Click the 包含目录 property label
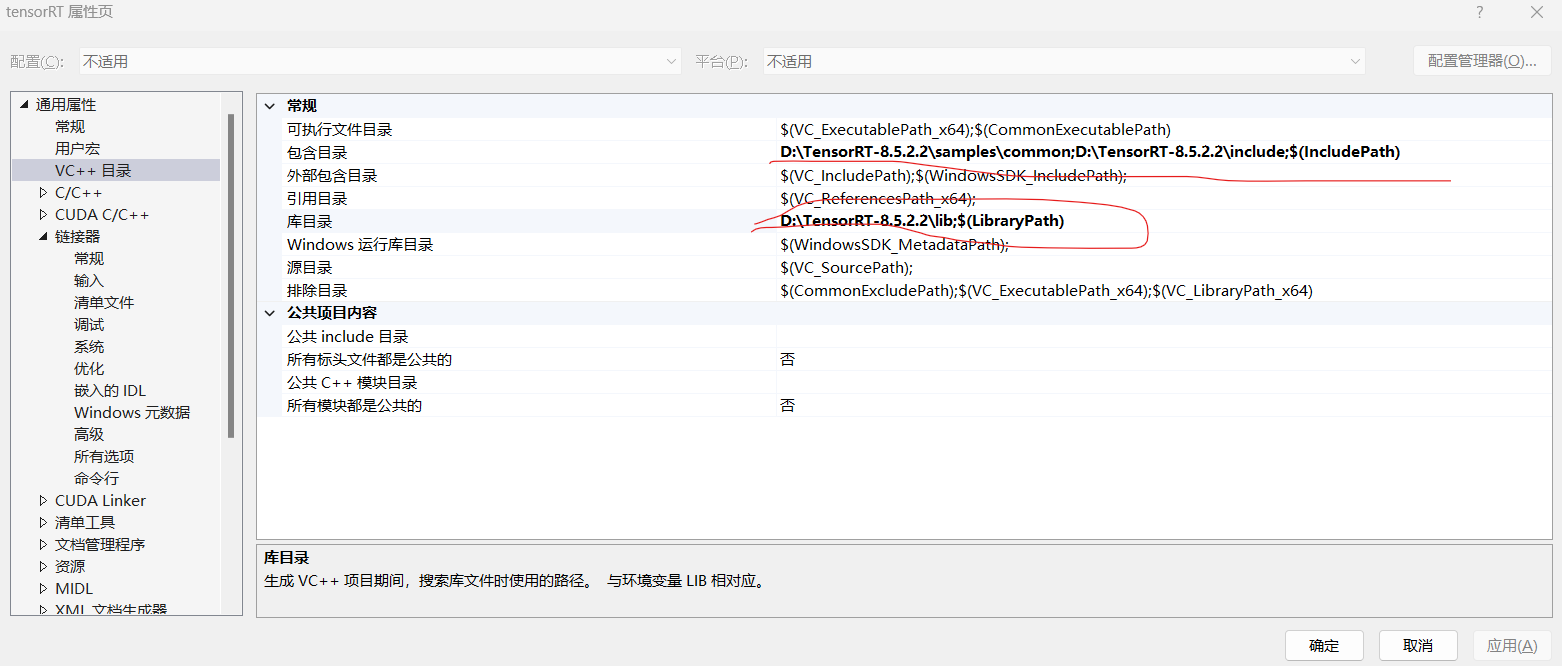The image size is (1562, 666). 317,153
